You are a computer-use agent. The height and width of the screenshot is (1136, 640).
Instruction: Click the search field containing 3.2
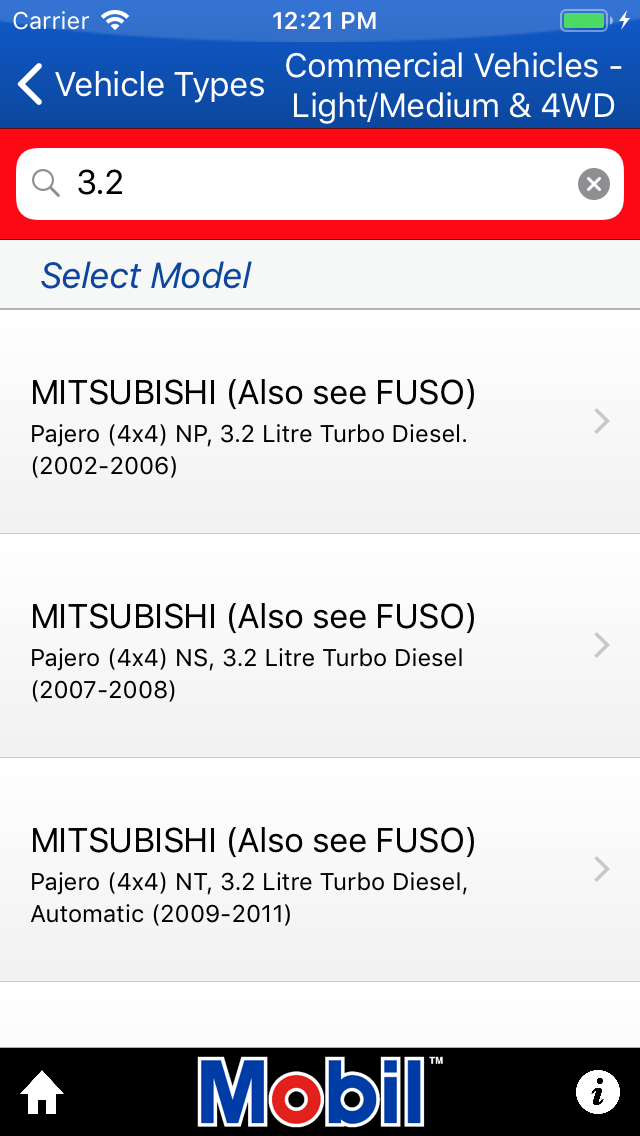click(x=320, y=184)
